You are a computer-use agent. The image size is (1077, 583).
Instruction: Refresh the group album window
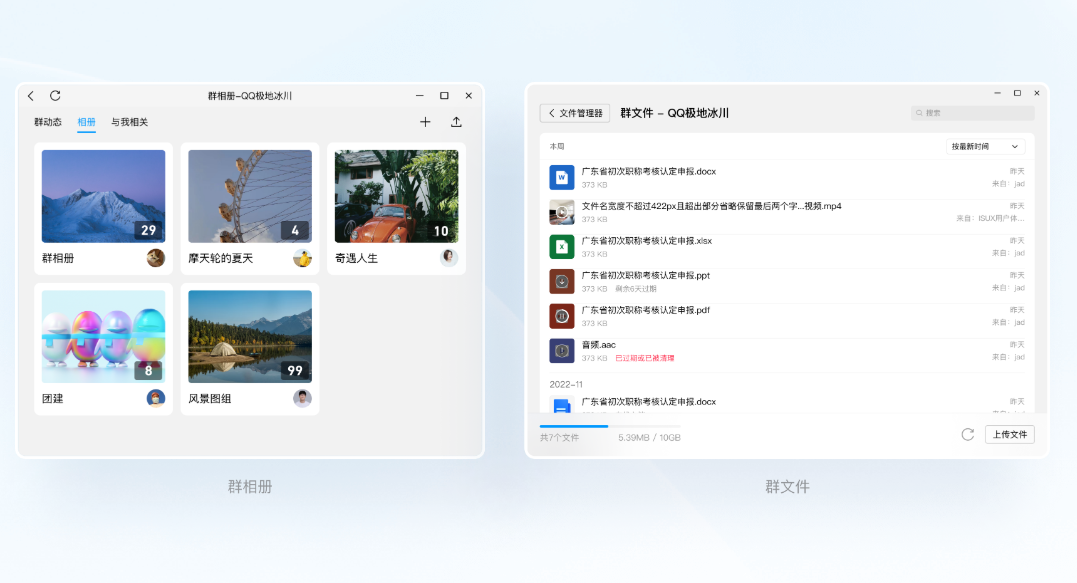(56, 95)
